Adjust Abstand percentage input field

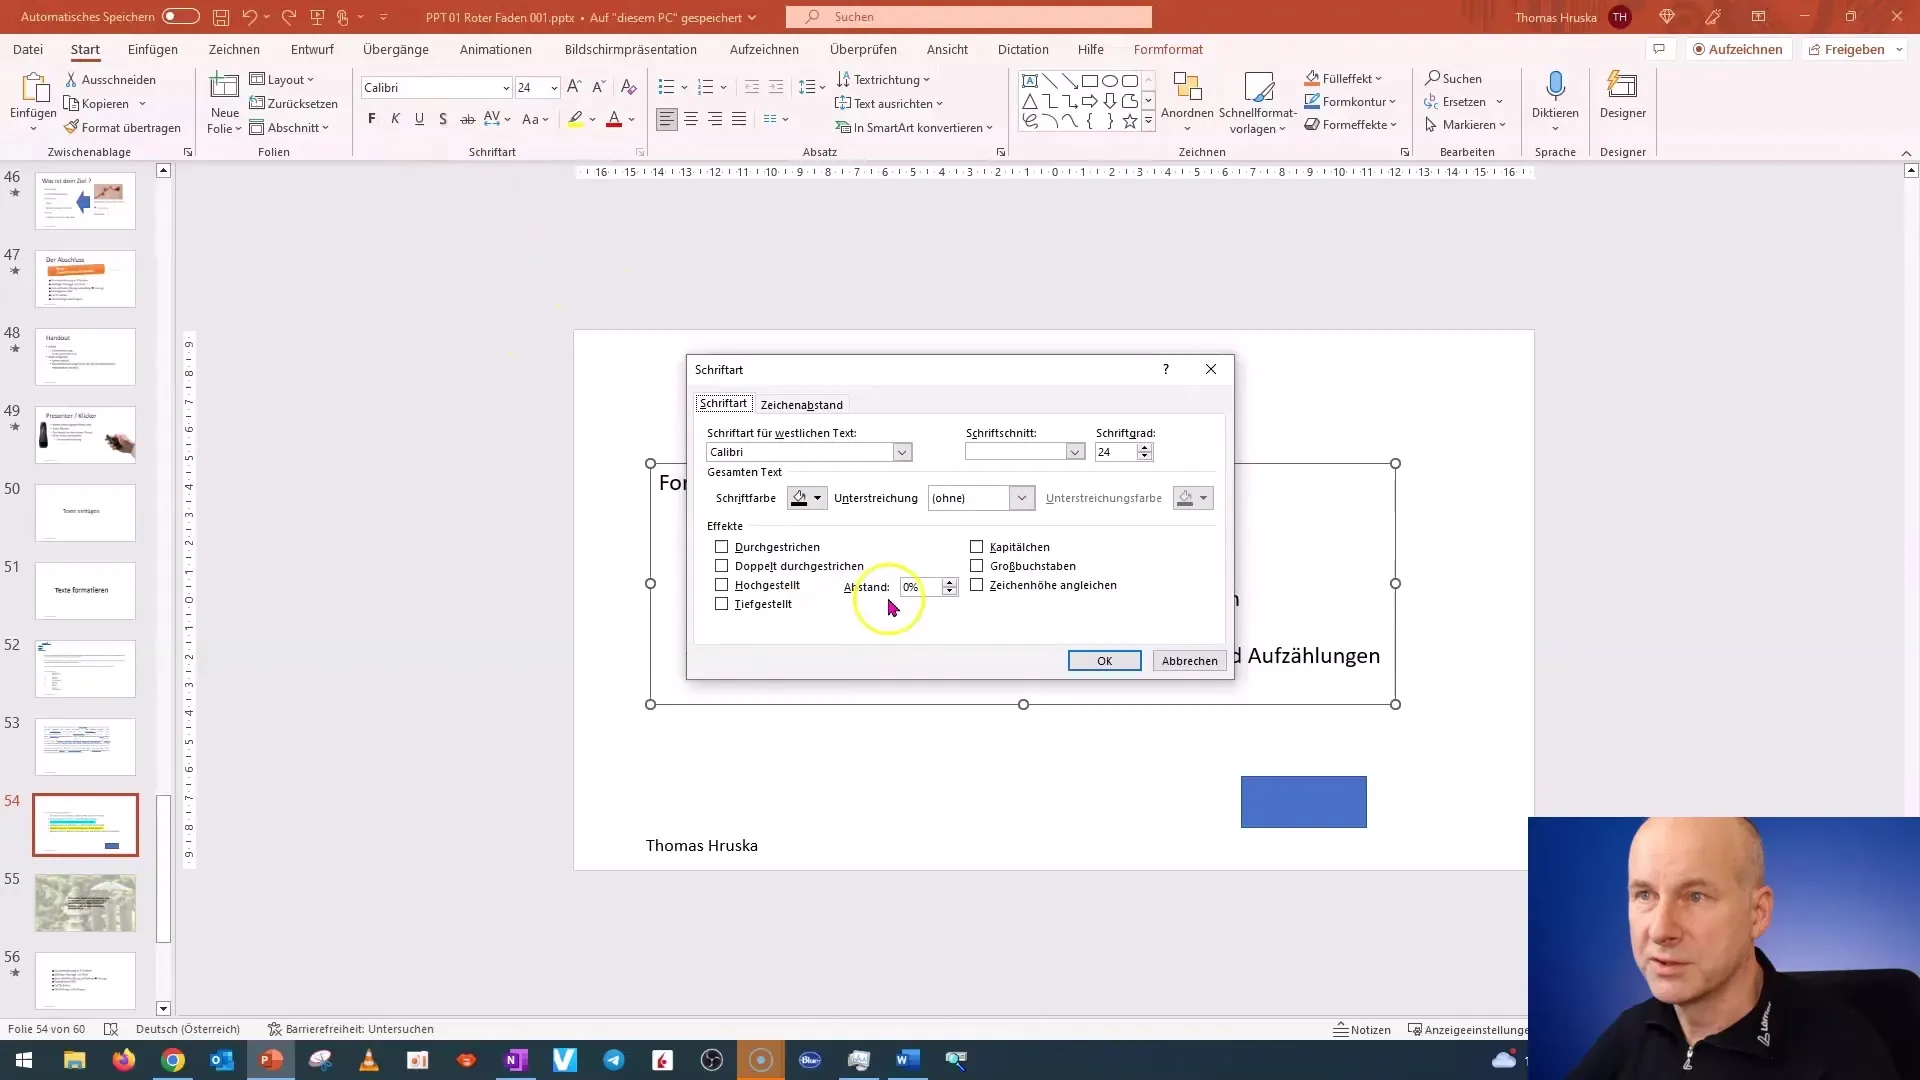click(920, 585)
